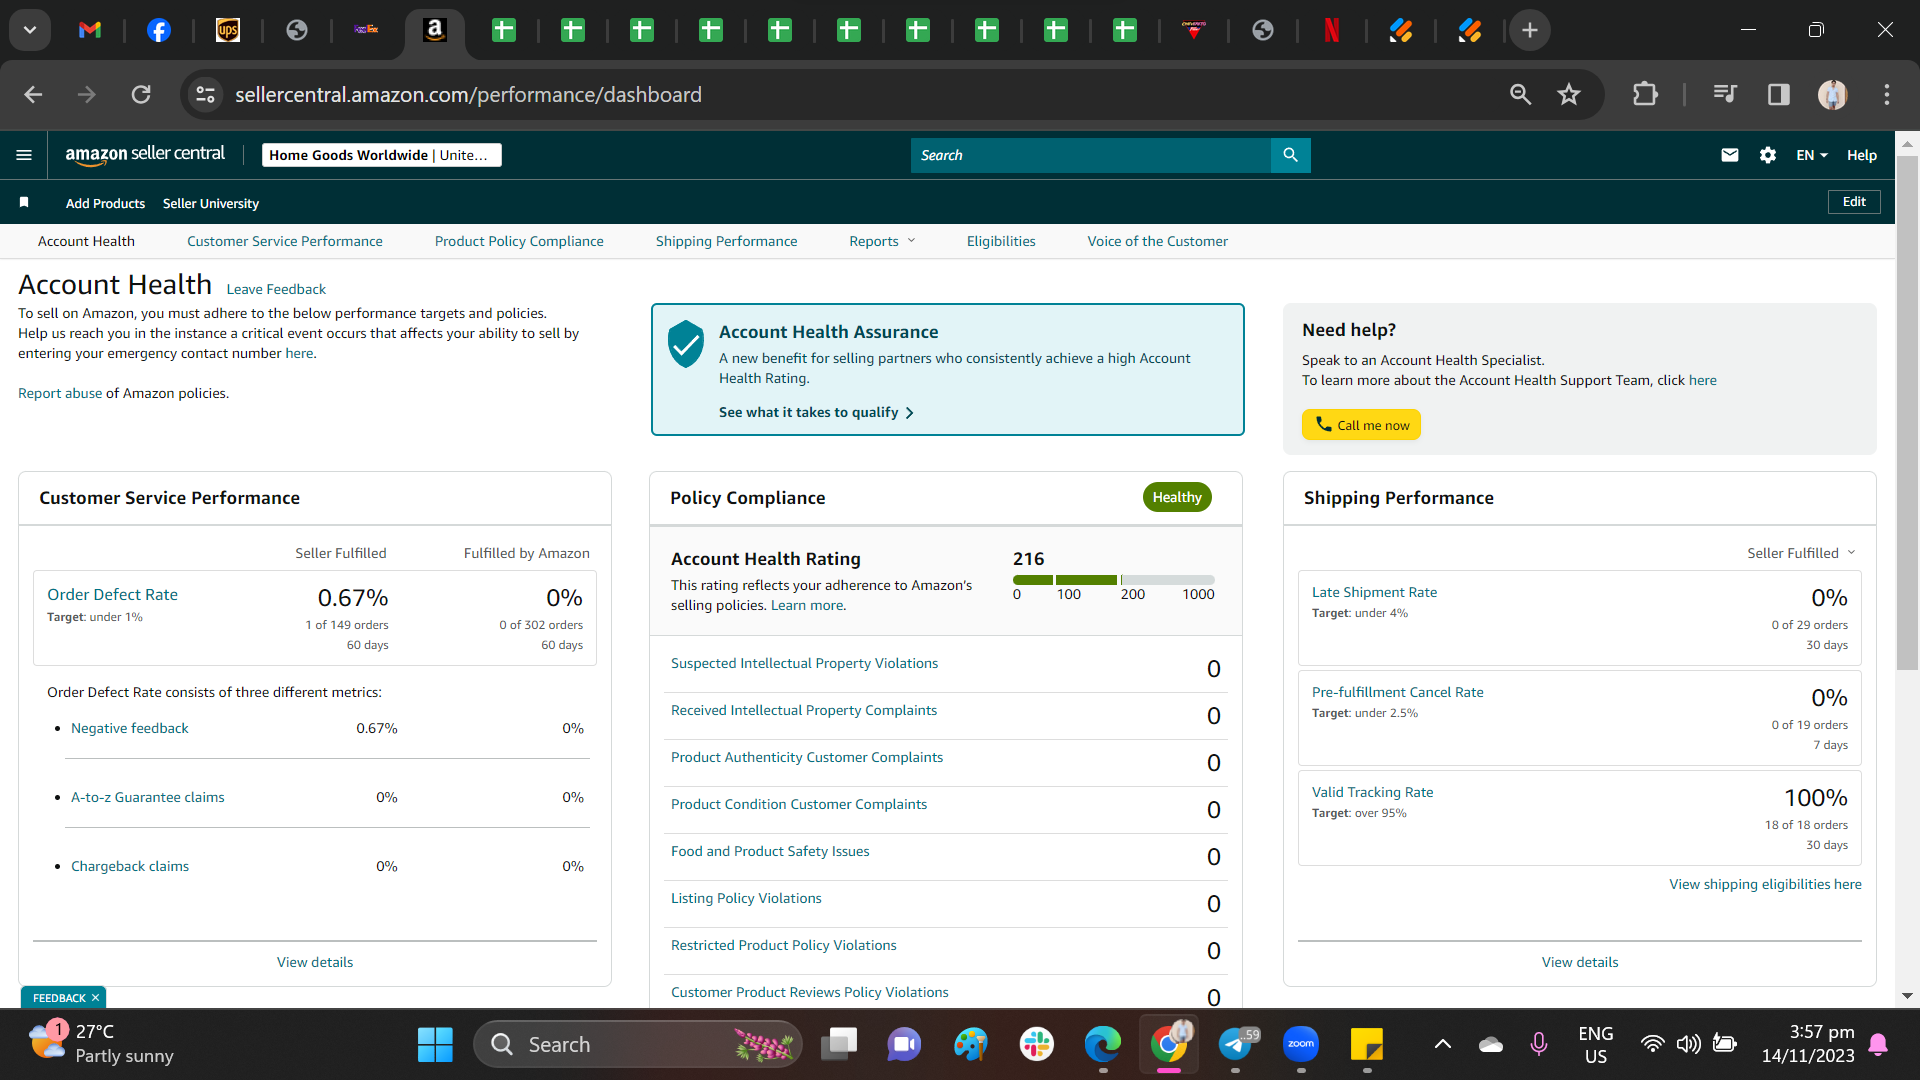
Task: Select the Account Health tab
Action: click(86, 241)
